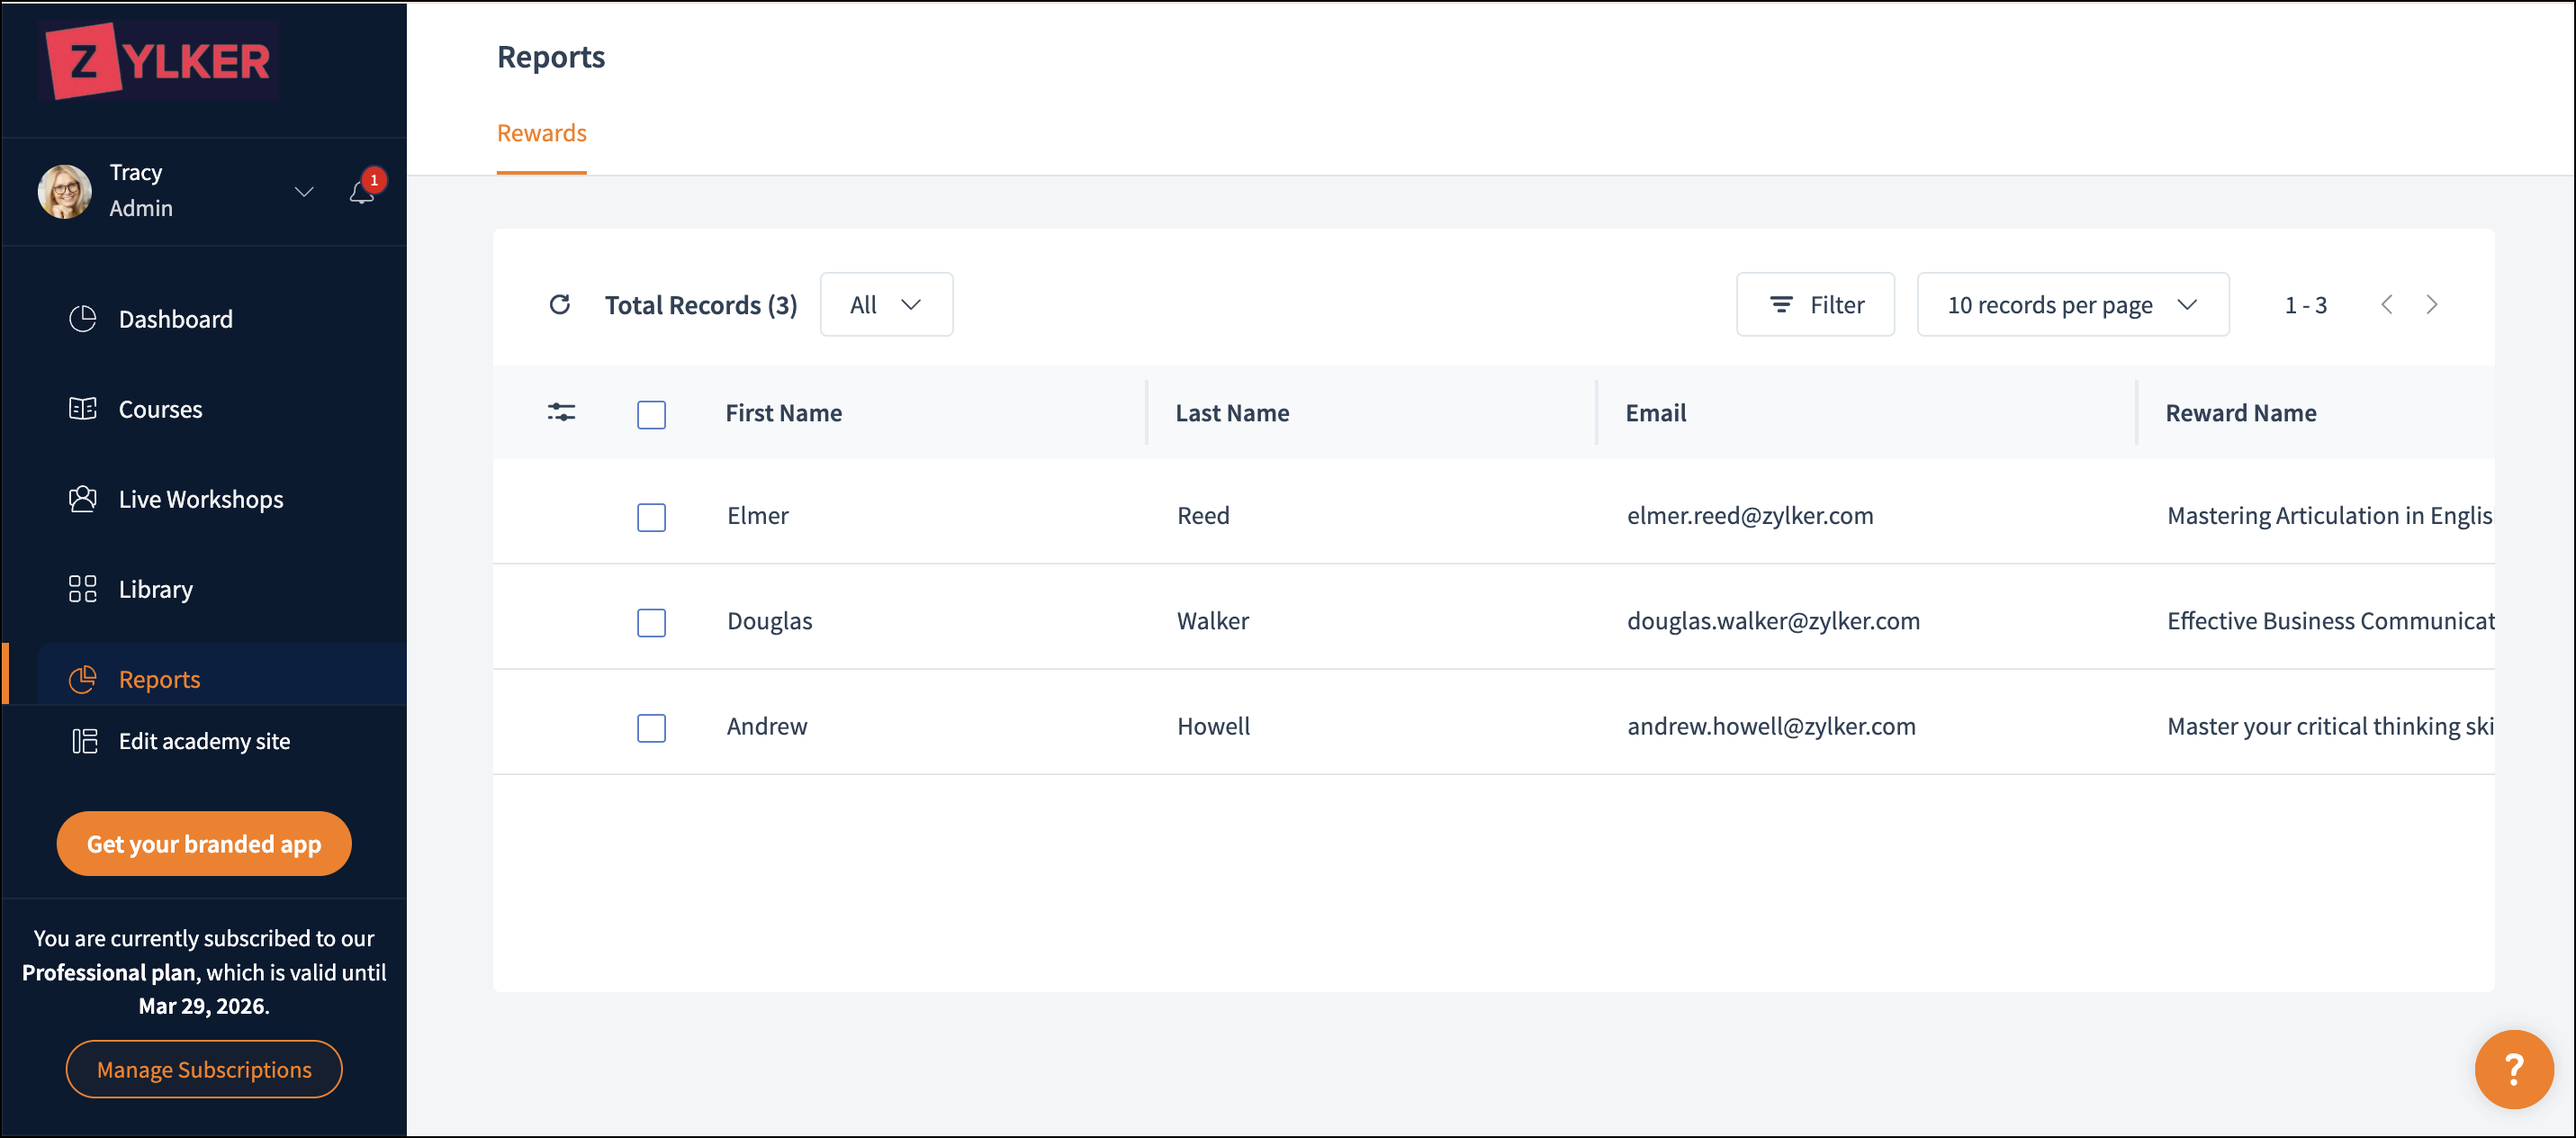Click the notification bell icon
The width and height of the screenshot is (2576, 1138).
[361, 192]
